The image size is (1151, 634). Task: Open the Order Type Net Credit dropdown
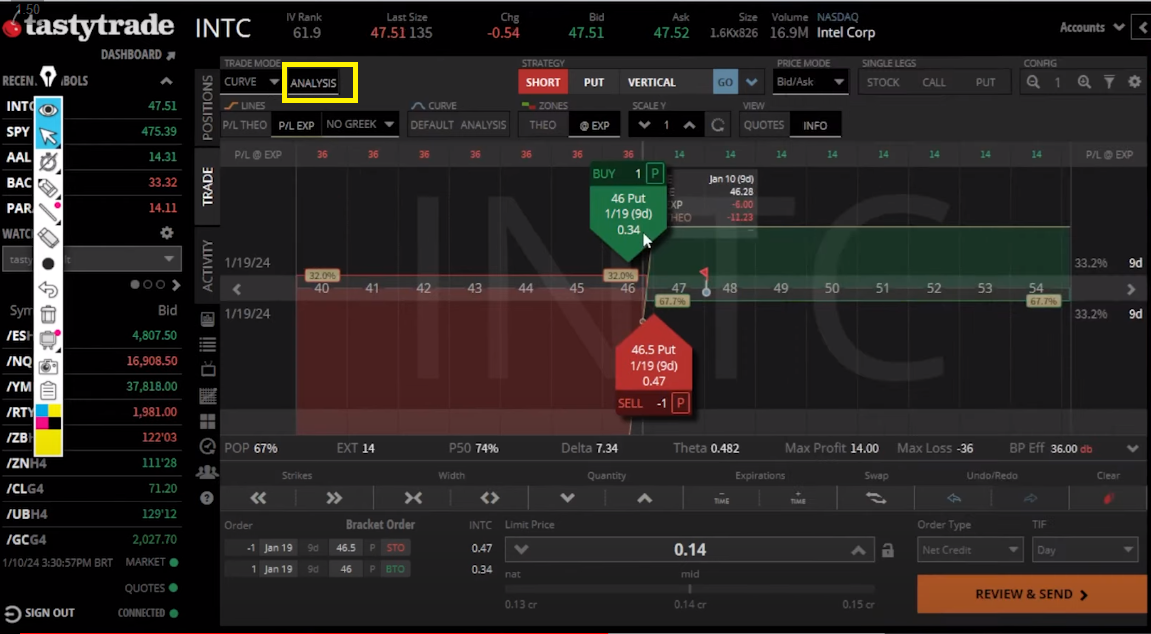969,550
